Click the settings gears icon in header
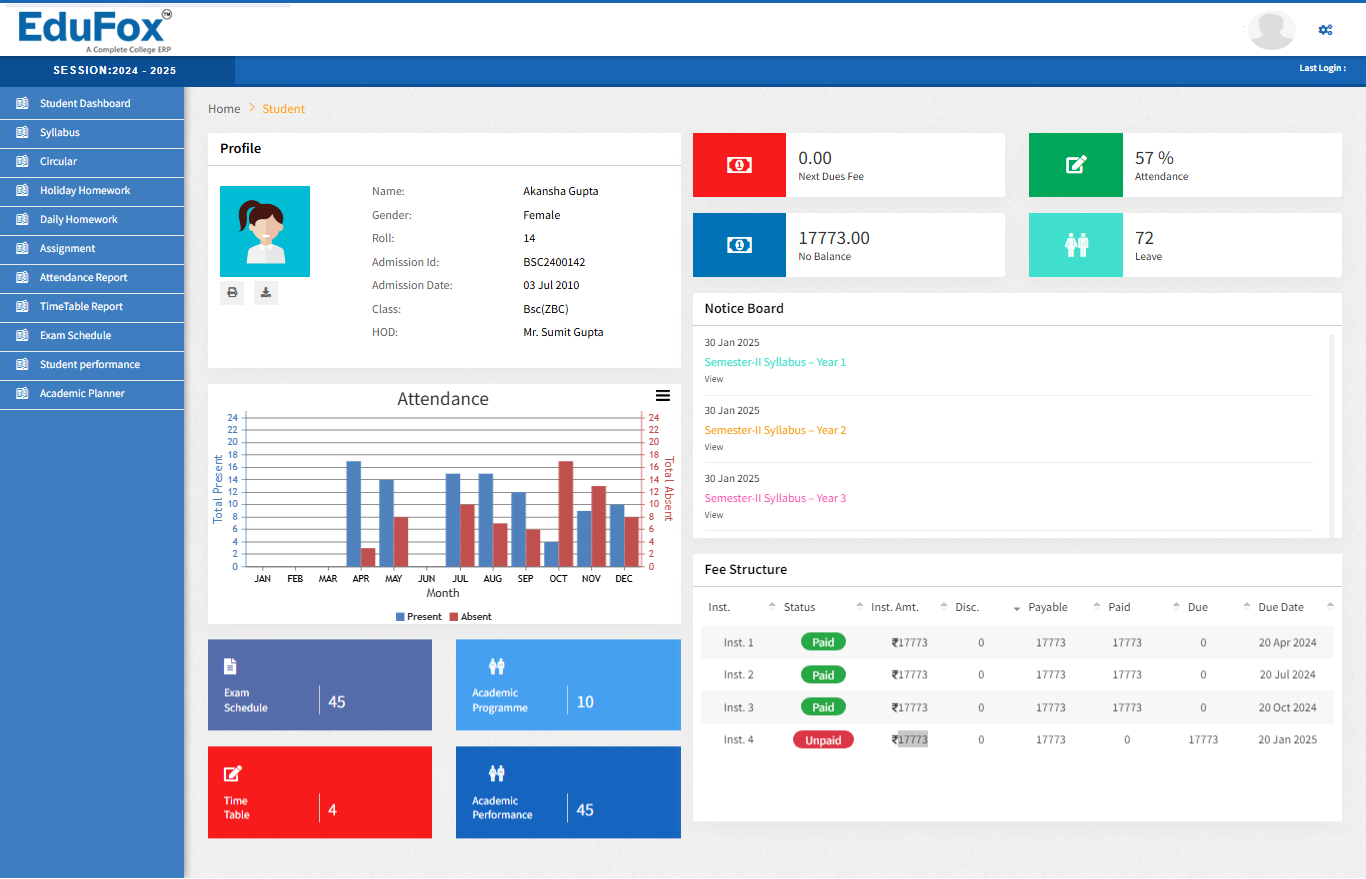Image resolution: width=1366 pixels, height=879 pixels. pyautogui.click(x=1325, y=30)
